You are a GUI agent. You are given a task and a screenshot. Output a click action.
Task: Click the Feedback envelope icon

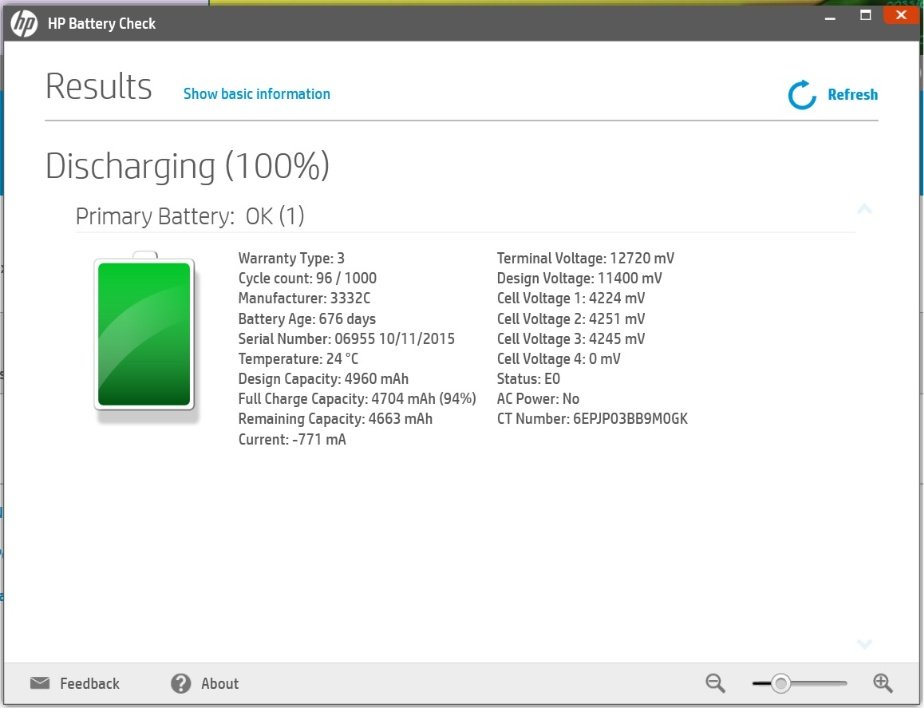40,684
